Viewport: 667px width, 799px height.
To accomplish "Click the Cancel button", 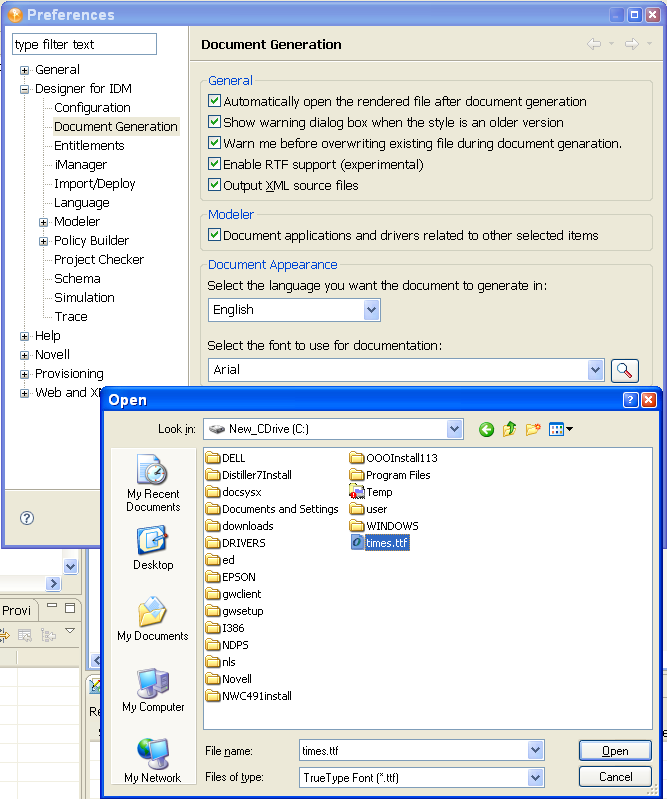I will [x=615, y=777].
